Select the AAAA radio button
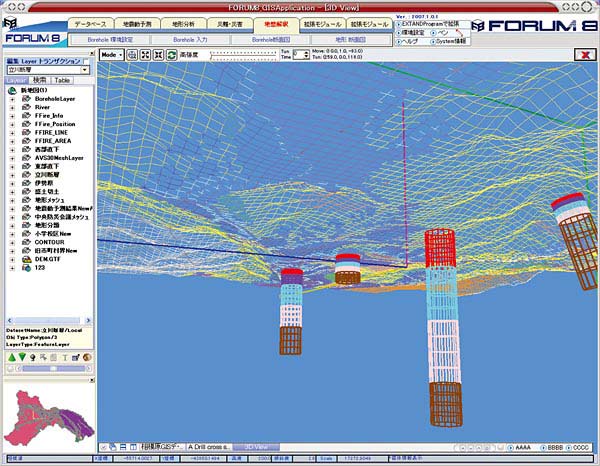Viewport: 600px width, 466px height. [x=510, y=447]
